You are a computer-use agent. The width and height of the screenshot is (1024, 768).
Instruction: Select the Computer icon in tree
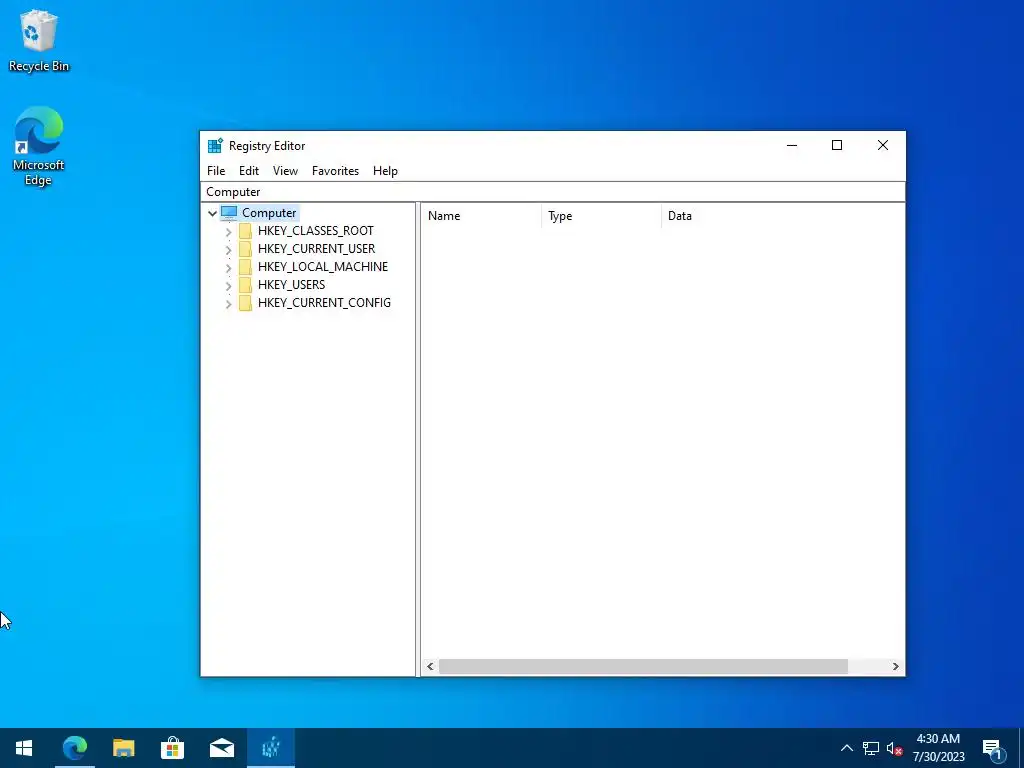(229, 213)
